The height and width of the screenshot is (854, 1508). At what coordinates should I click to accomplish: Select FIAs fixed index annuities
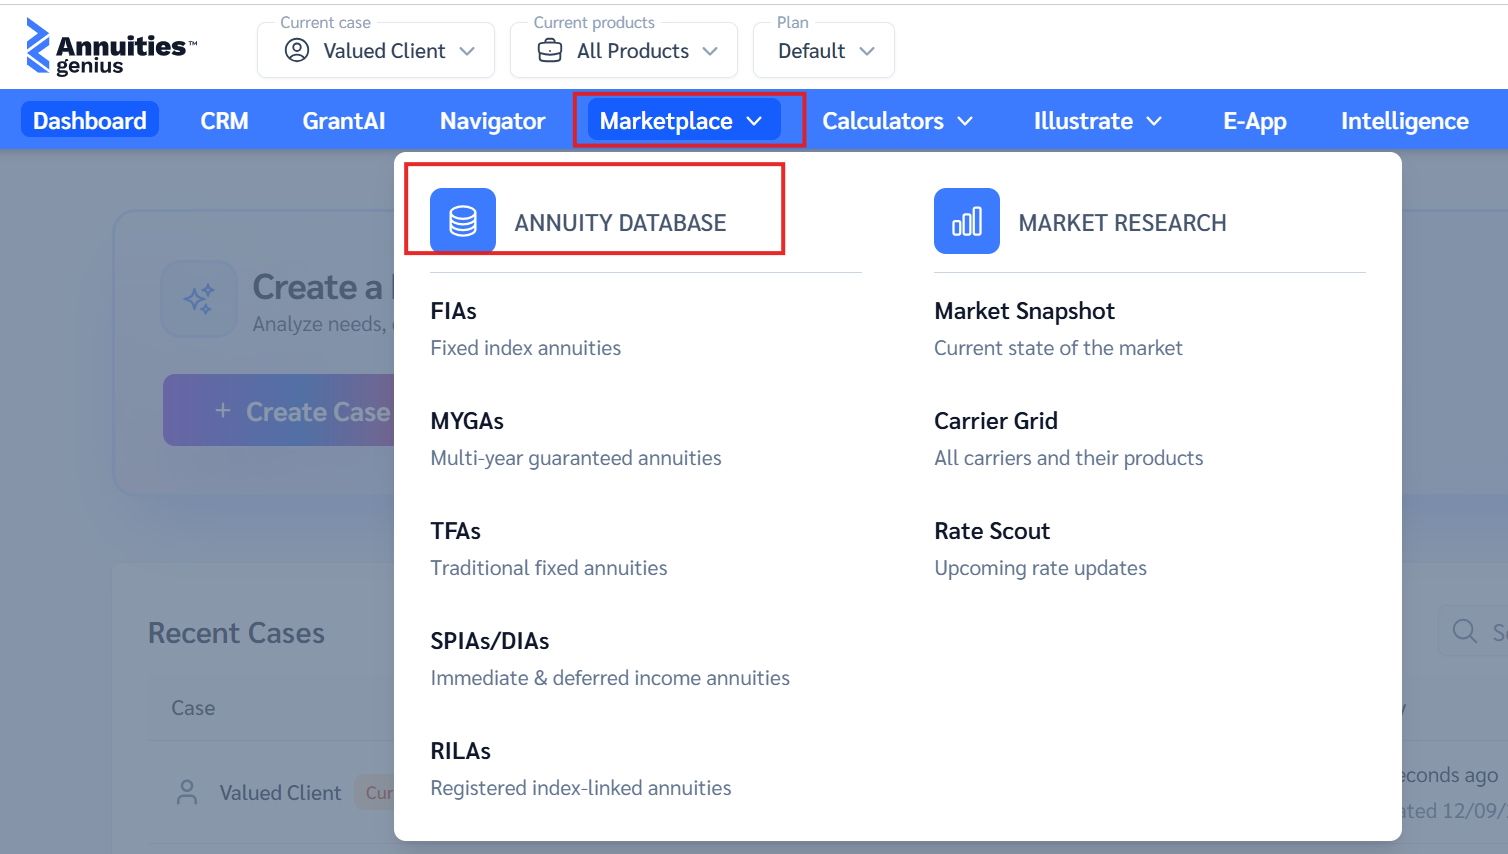526,329
